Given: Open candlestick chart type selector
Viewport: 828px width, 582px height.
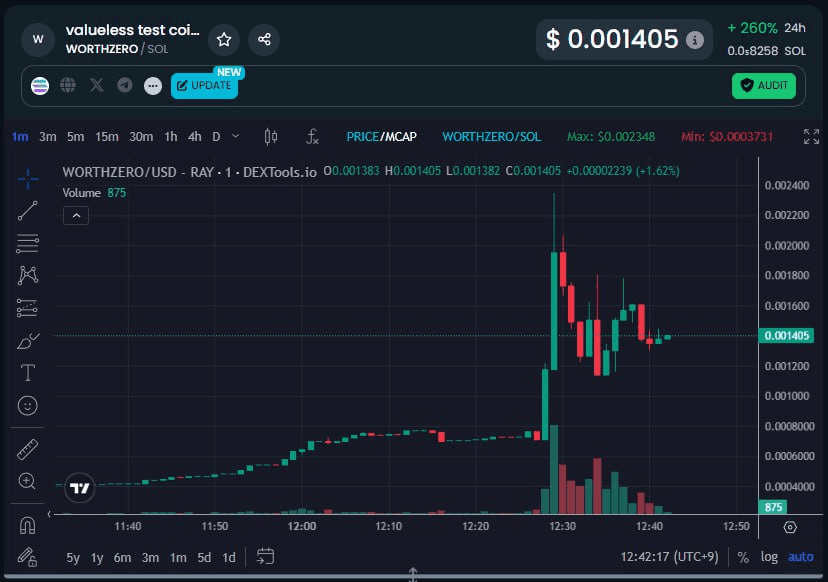Looking at the screenshot, I should pos(271,137).
